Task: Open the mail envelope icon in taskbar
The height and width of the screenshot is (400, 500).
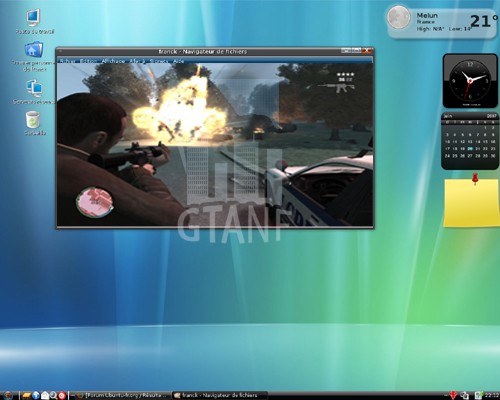Action: pyautogui.click(x=45, y=395)
